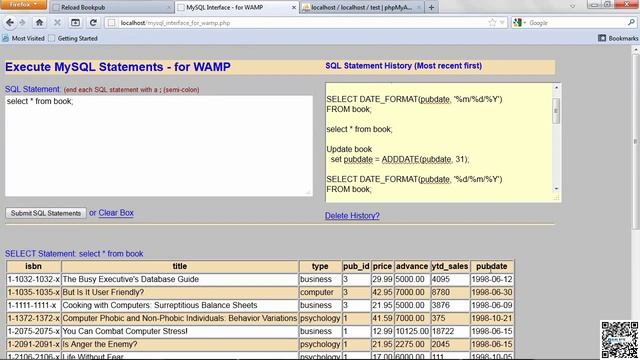This screenshot has height=360, width=640.
Task: Click cell 'But Is It User Friendly?'
Action: (x=180, y=292)
